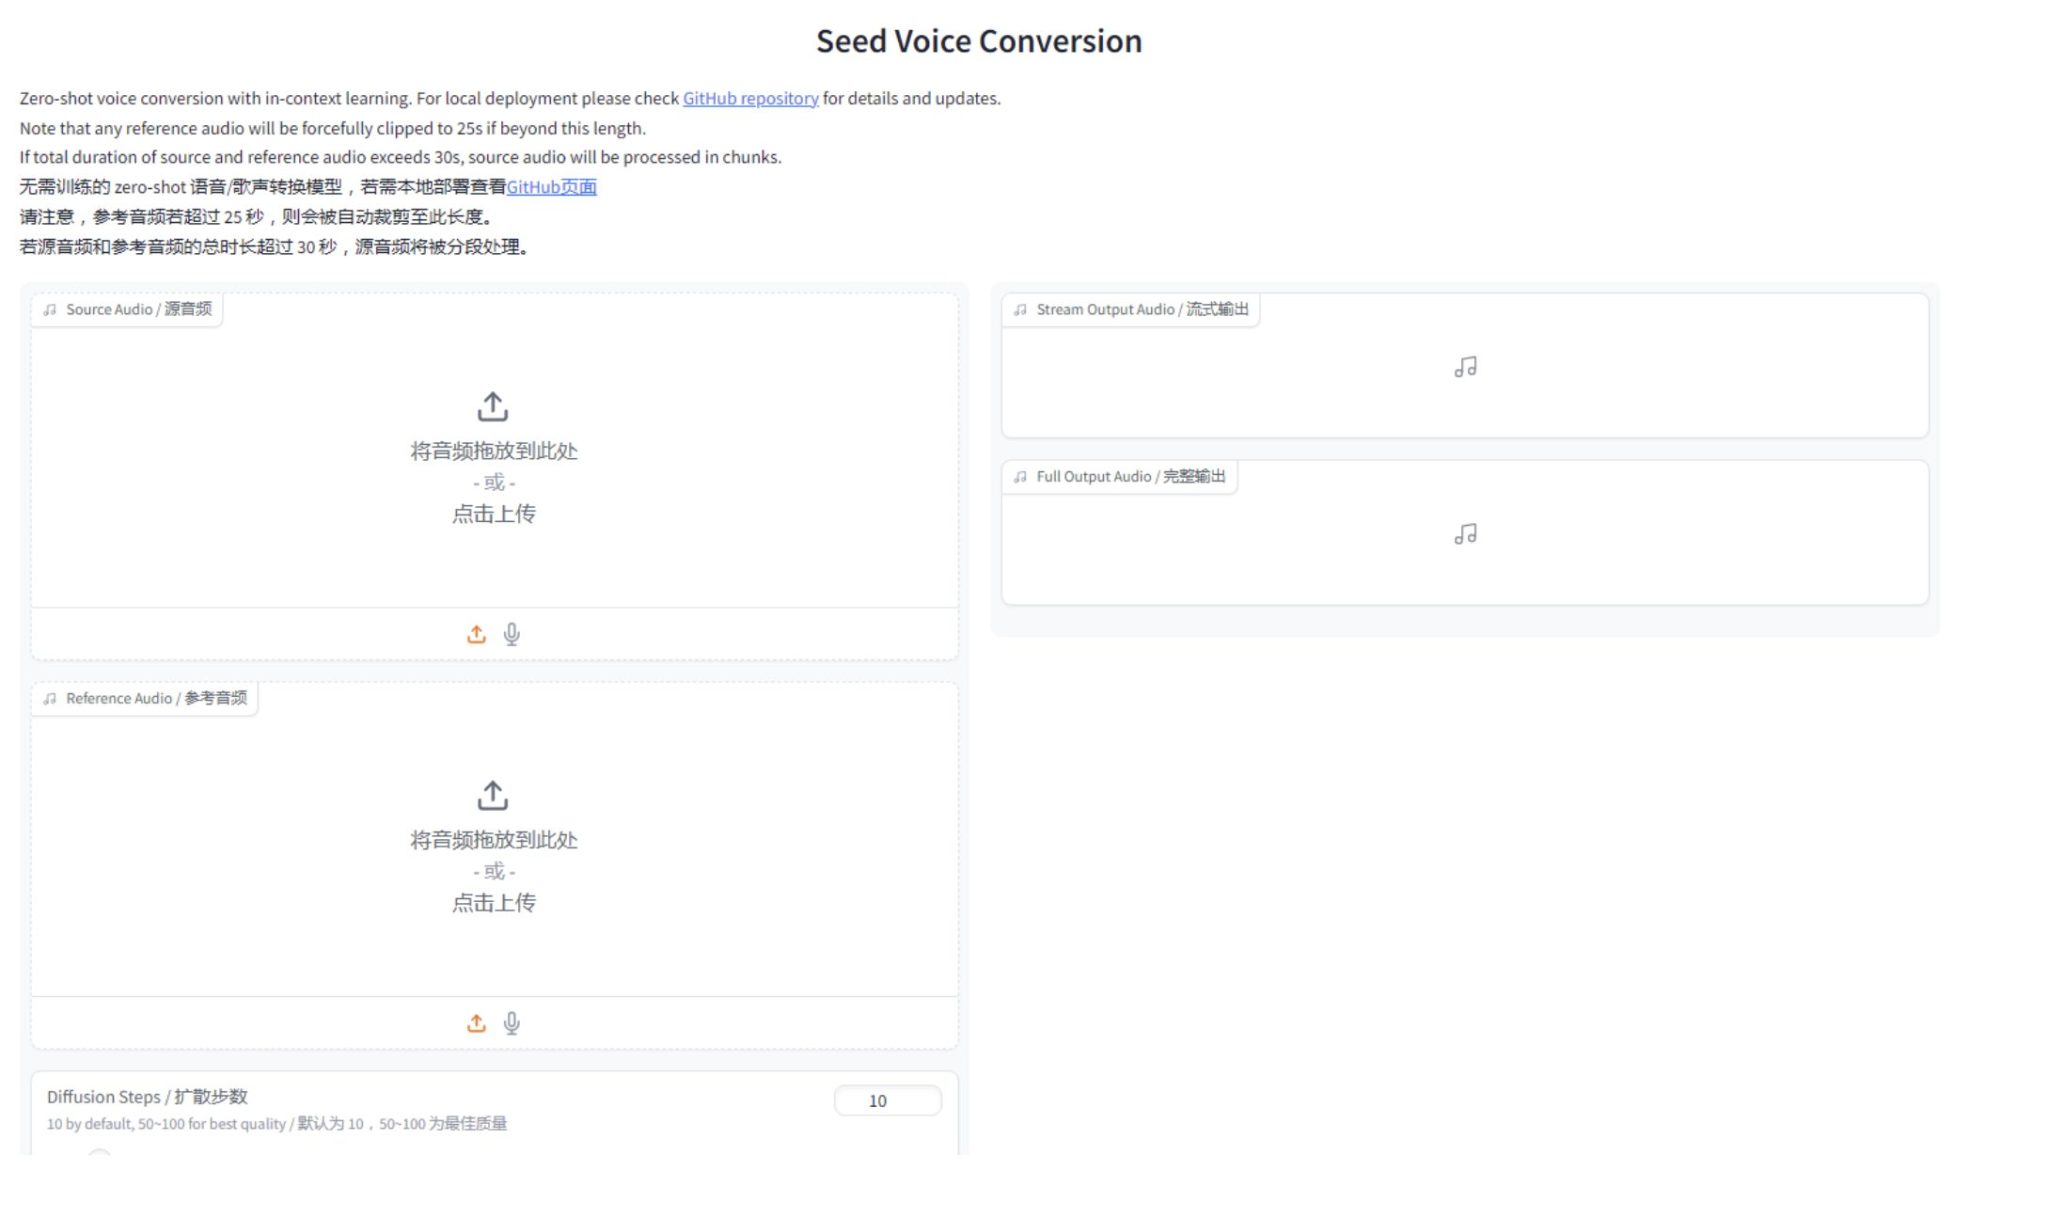Click the music note in Full Output Audio
This screenshot has height=1219, width=2048.
click(1465, 535)
